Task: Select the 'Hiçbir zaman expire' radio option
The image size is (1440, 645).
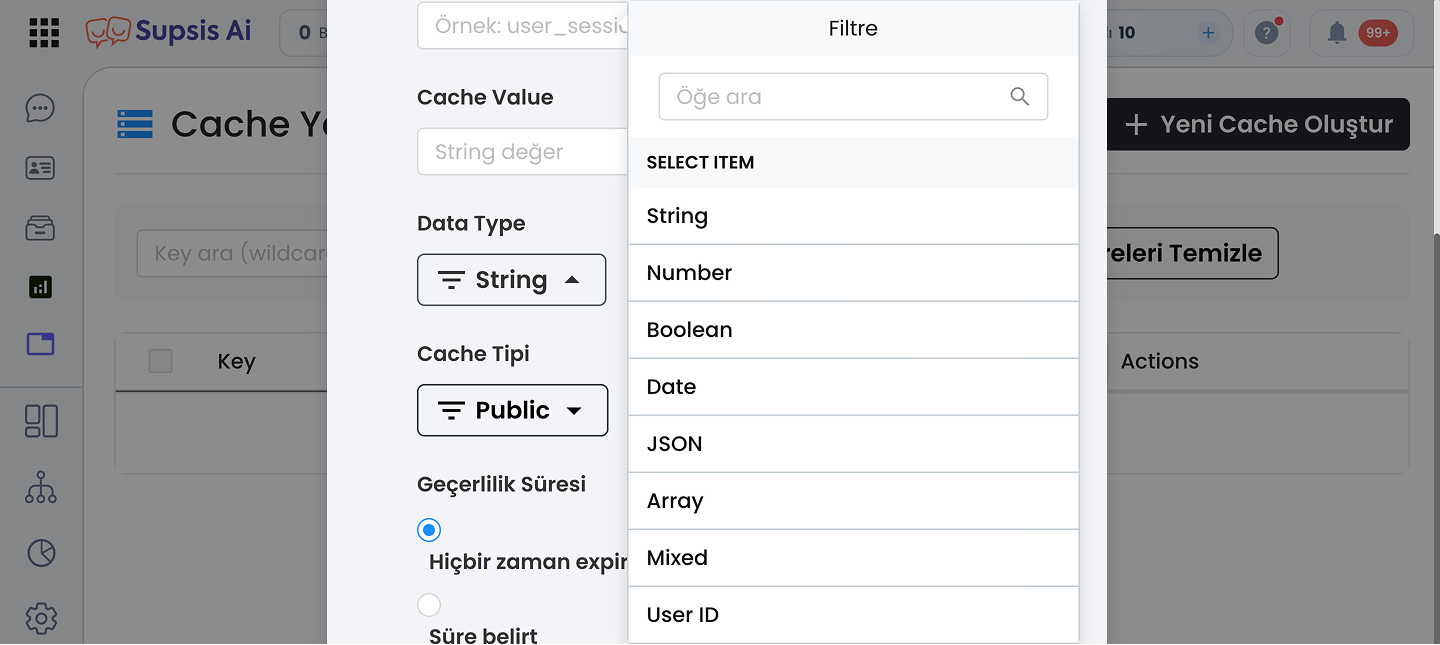Action: click(429, 530)
